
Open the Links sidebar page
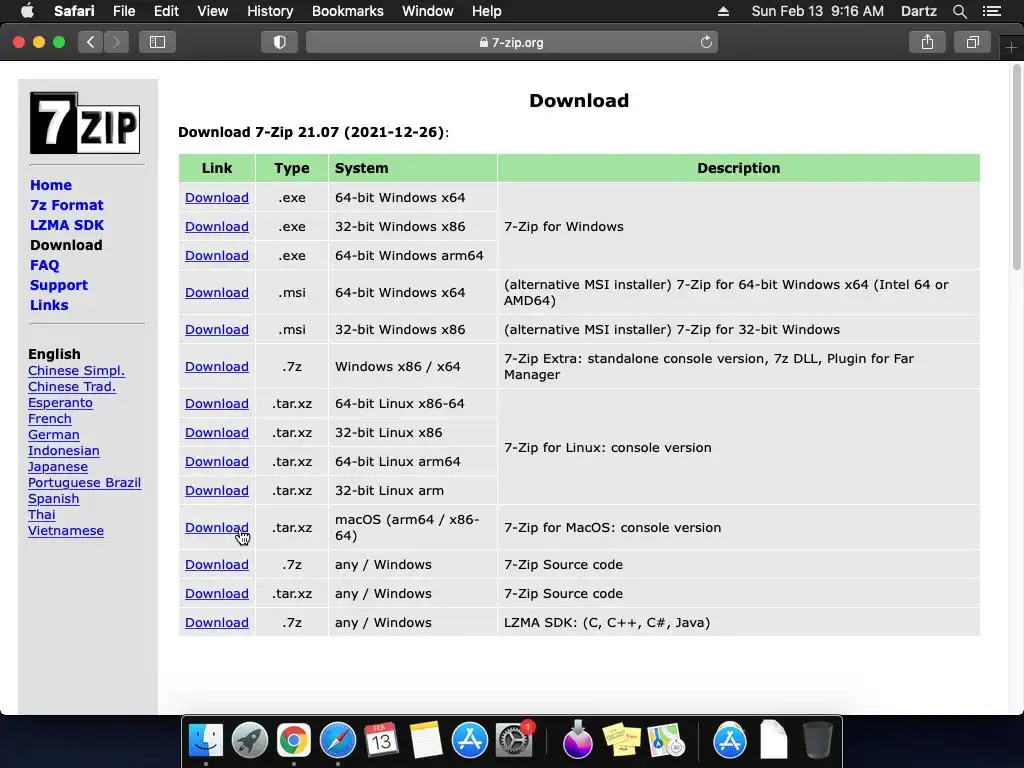tap(49, 305)
